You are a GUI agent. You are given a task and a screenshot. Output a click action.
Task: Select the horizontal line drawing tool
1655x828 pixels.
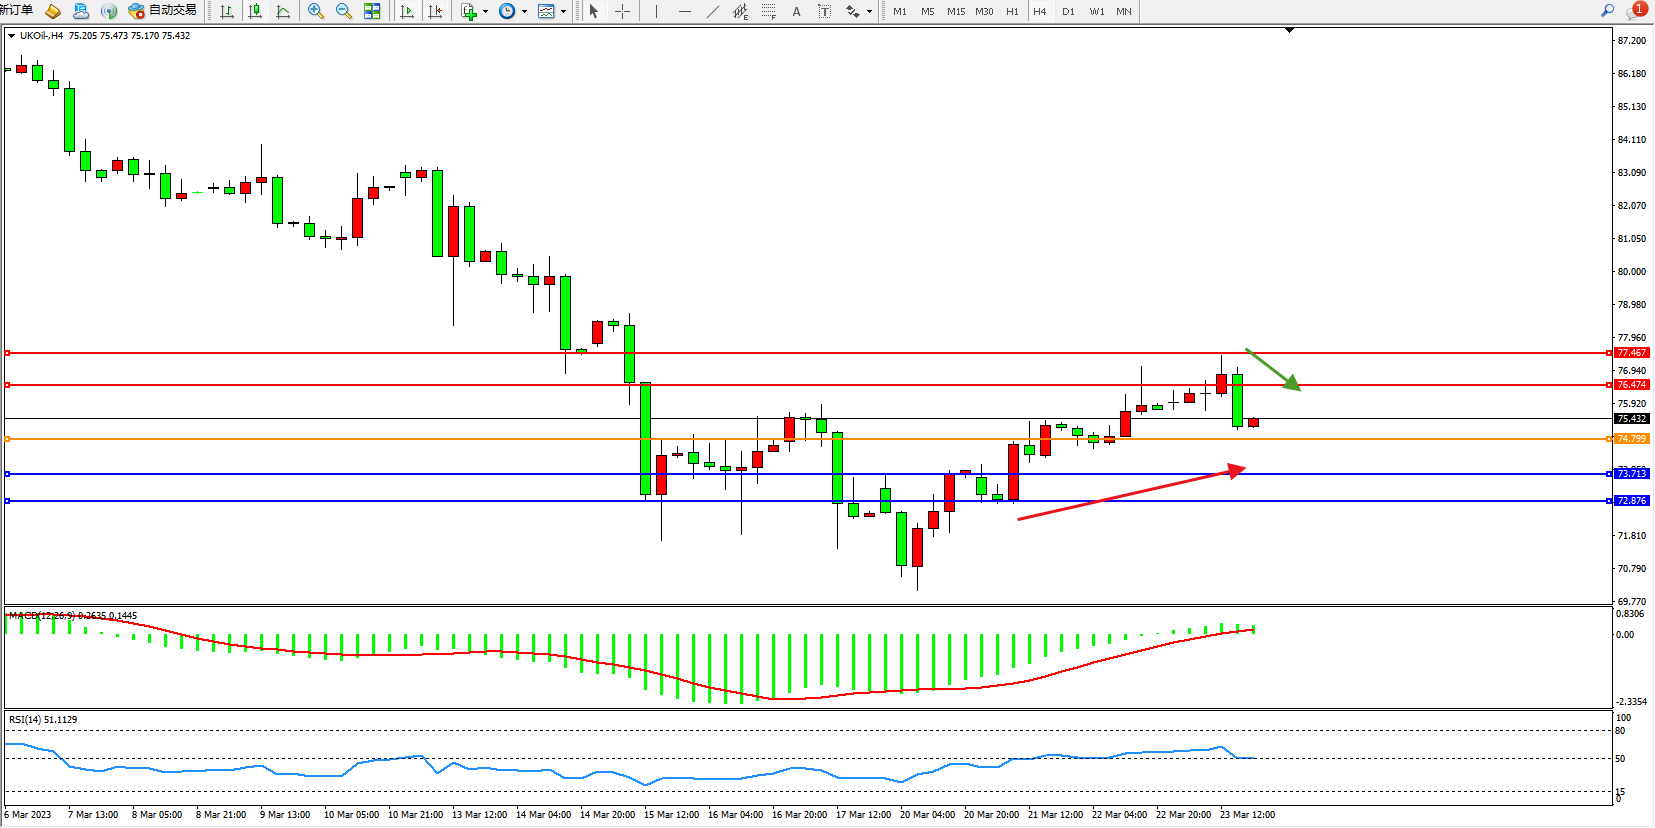pos(684,11)
